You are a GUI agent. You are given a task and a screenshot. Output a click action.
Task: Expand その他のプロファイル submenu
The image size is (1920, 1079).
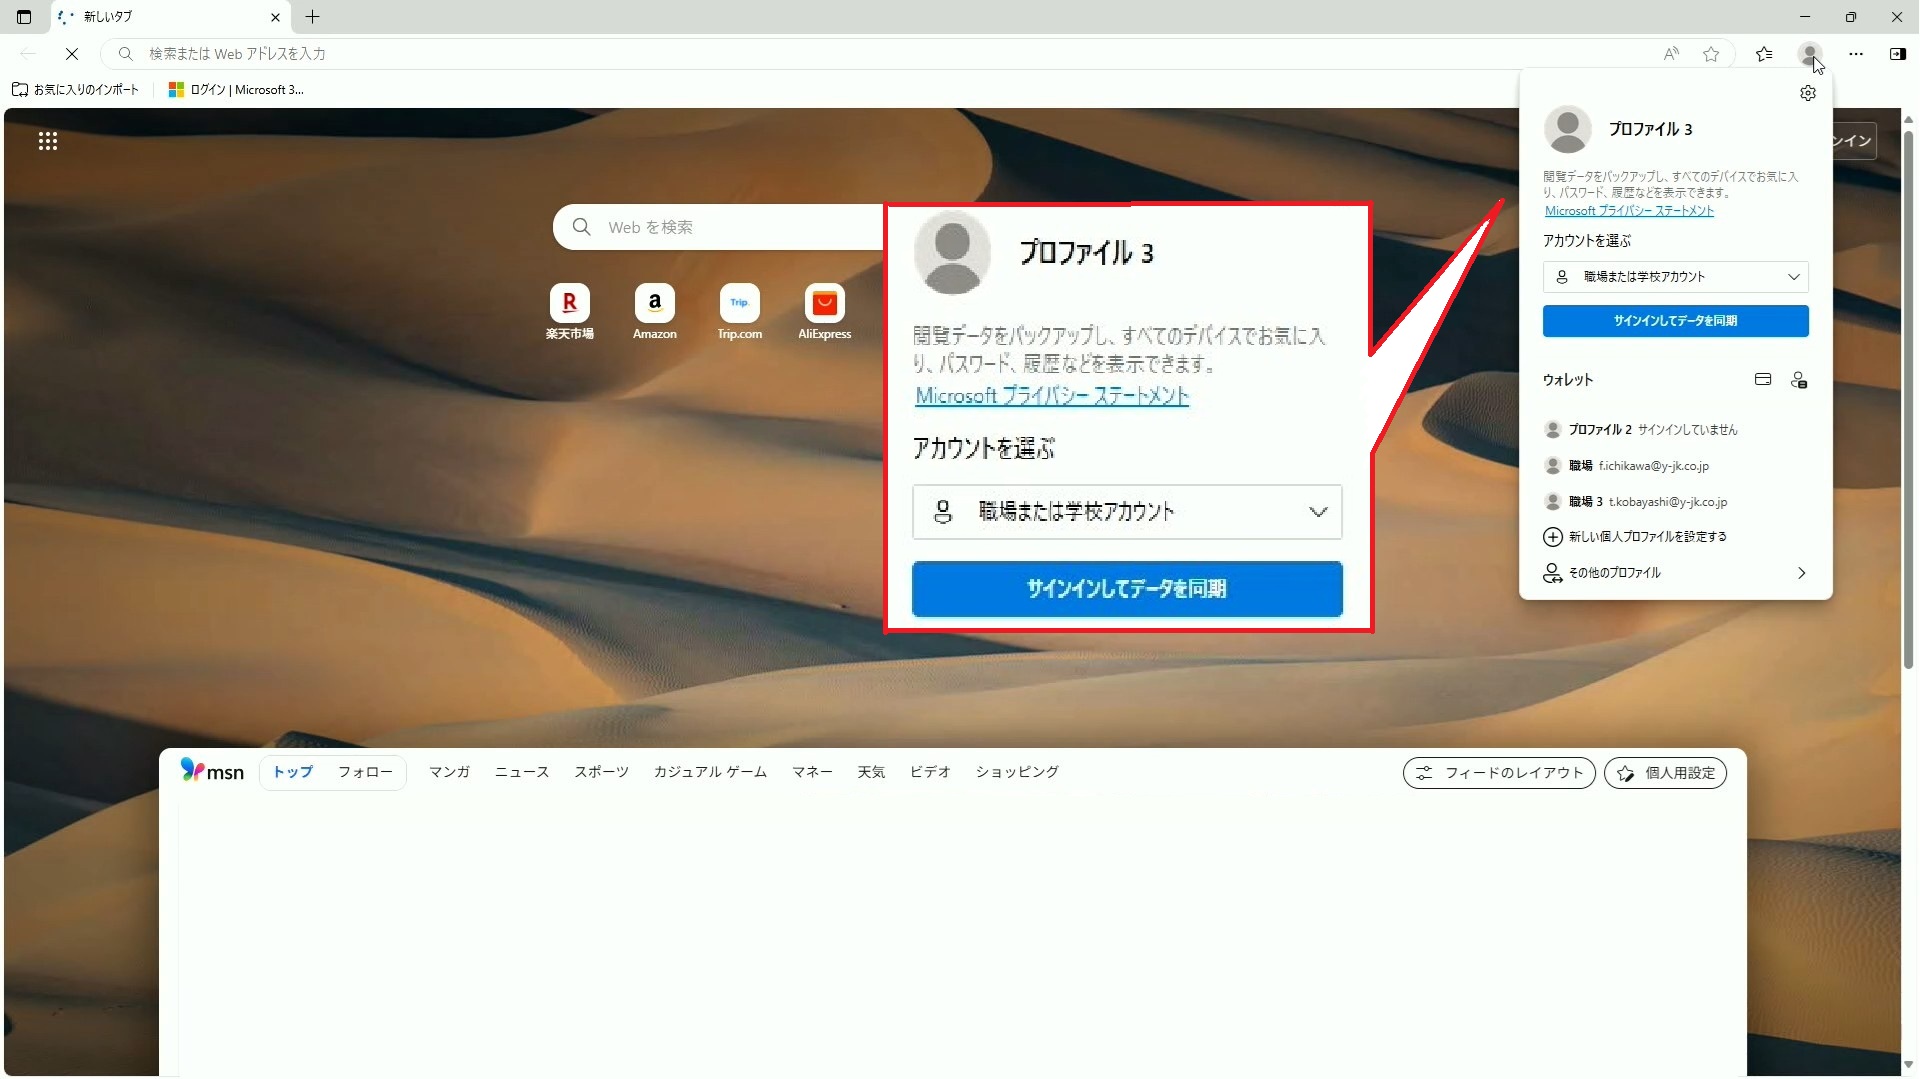pyautogui.click(x=1675, y=573)
